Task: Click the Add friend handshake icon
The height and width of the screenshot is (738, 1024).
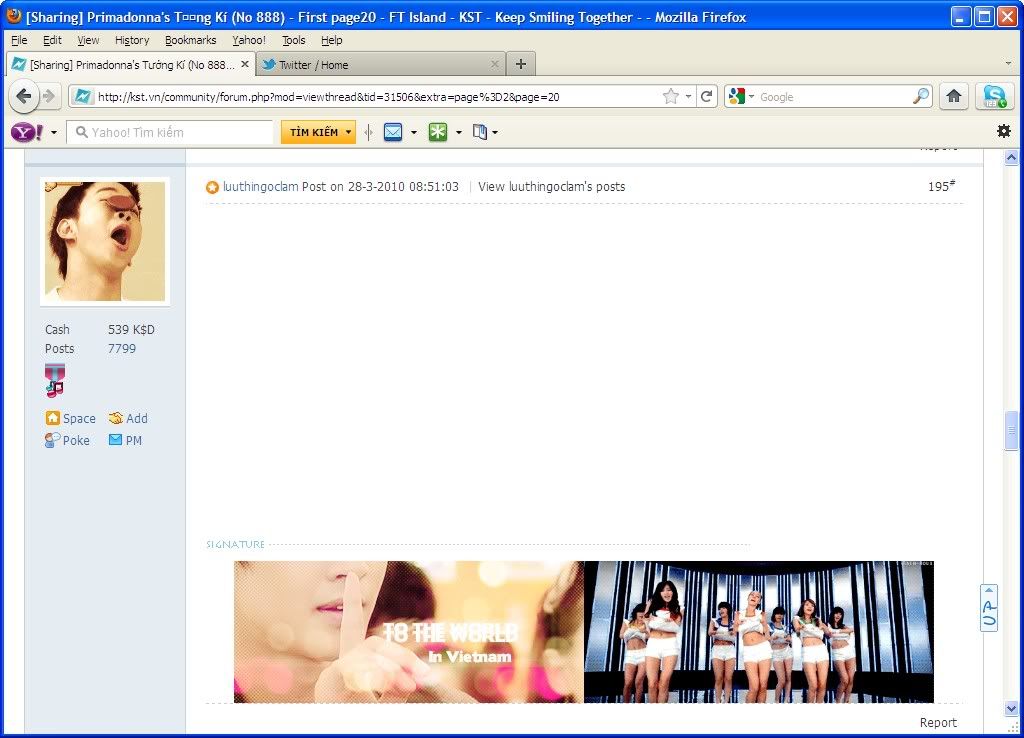Action: coord(116,418)
